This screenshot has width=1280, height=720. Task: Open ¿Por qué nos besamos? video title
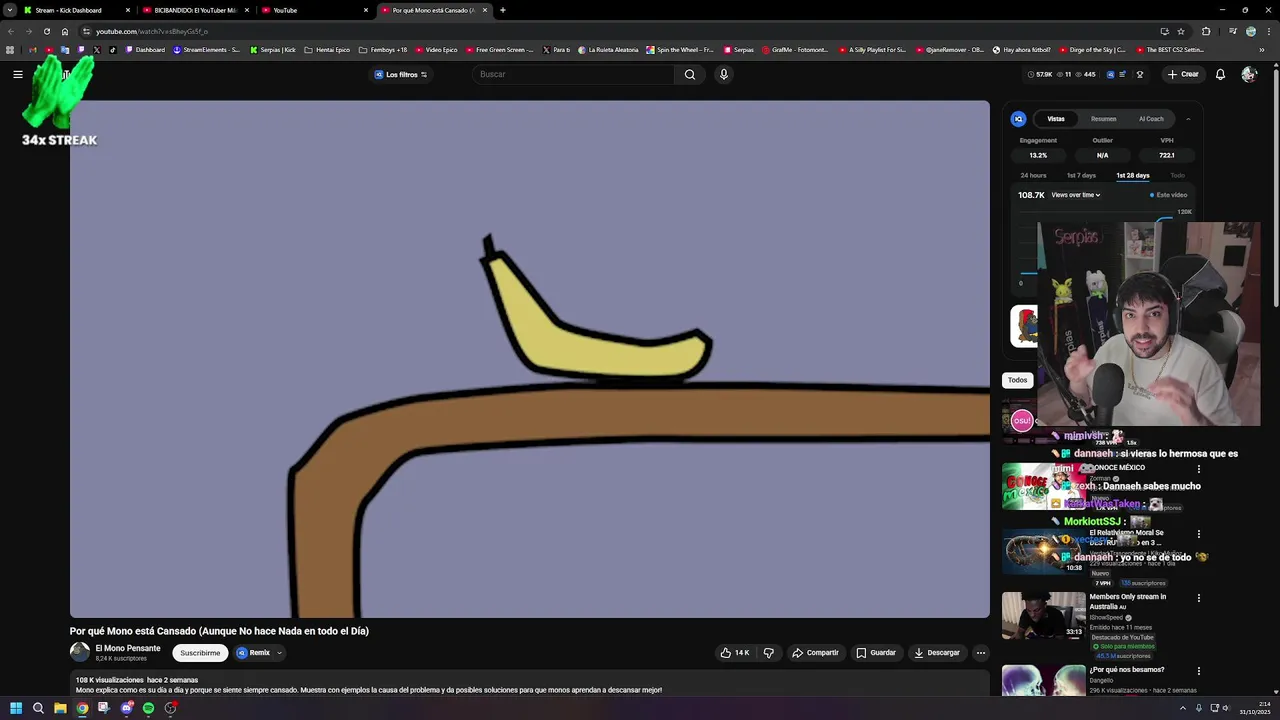[1127, 670]
